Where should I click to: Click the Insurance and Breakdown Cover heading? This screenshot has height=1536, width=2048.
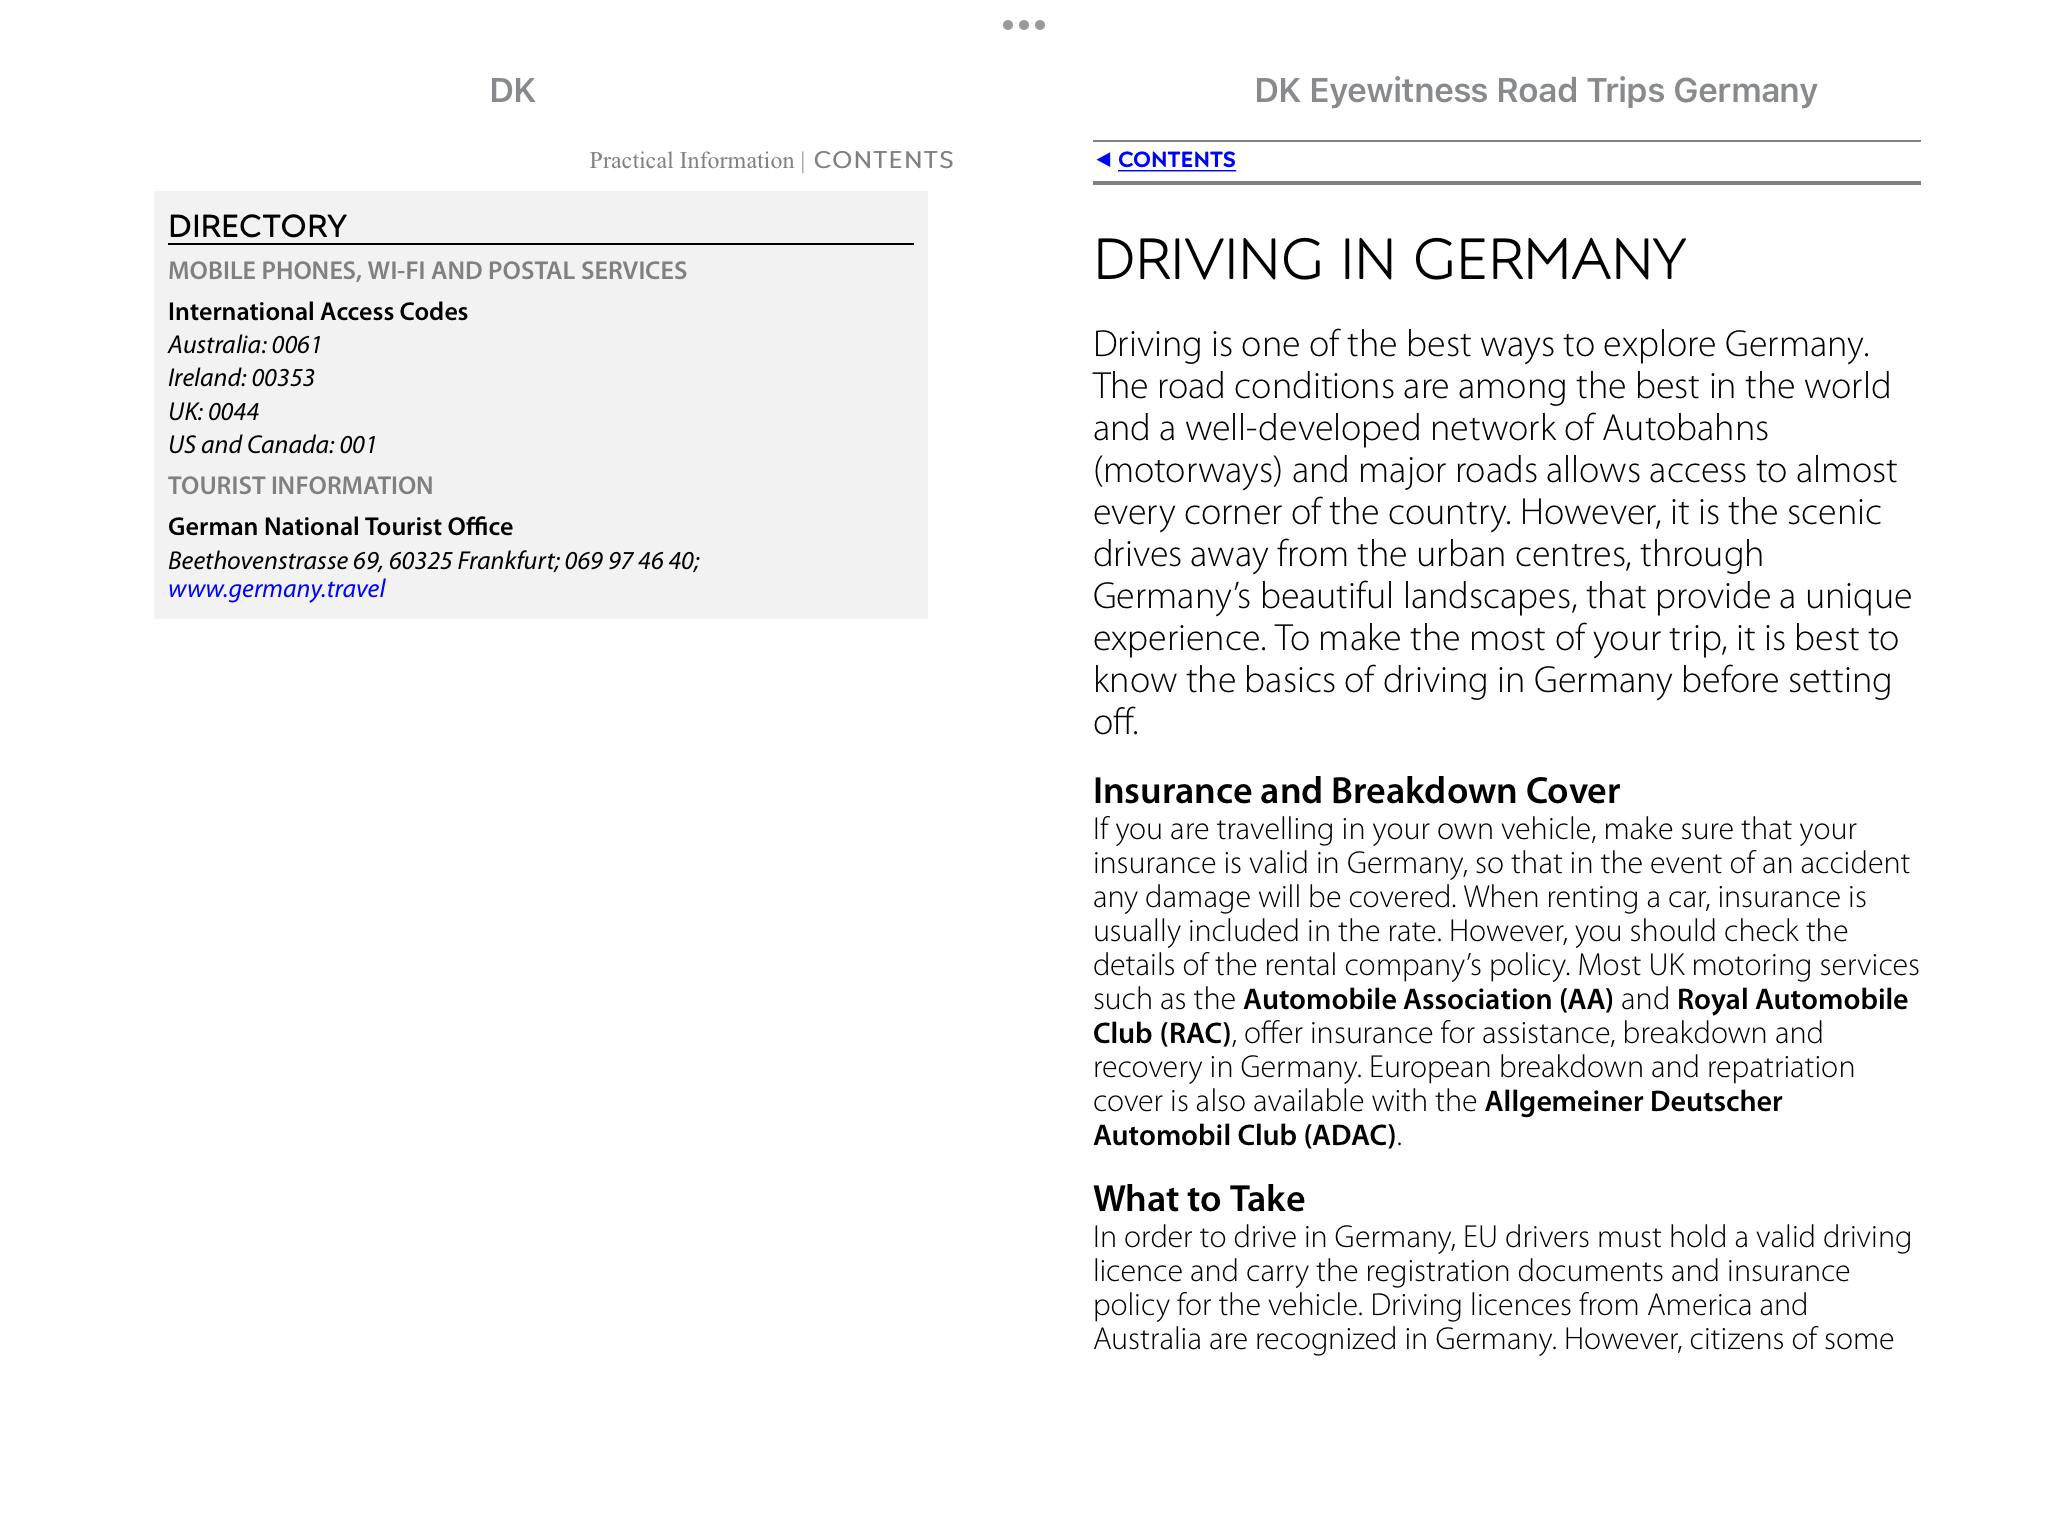(1355, 791)
